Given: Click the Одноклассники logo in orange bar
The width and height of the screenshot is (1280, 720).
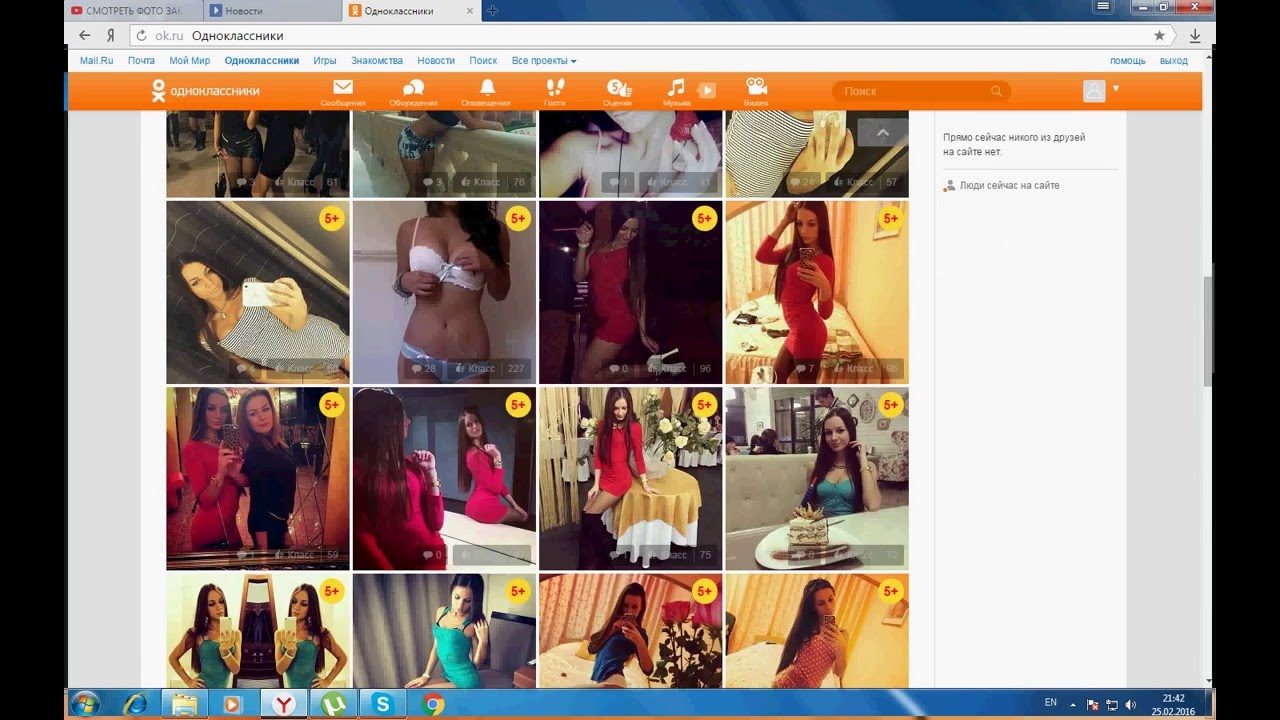Looking at the screenshot, I should (205, 91).
